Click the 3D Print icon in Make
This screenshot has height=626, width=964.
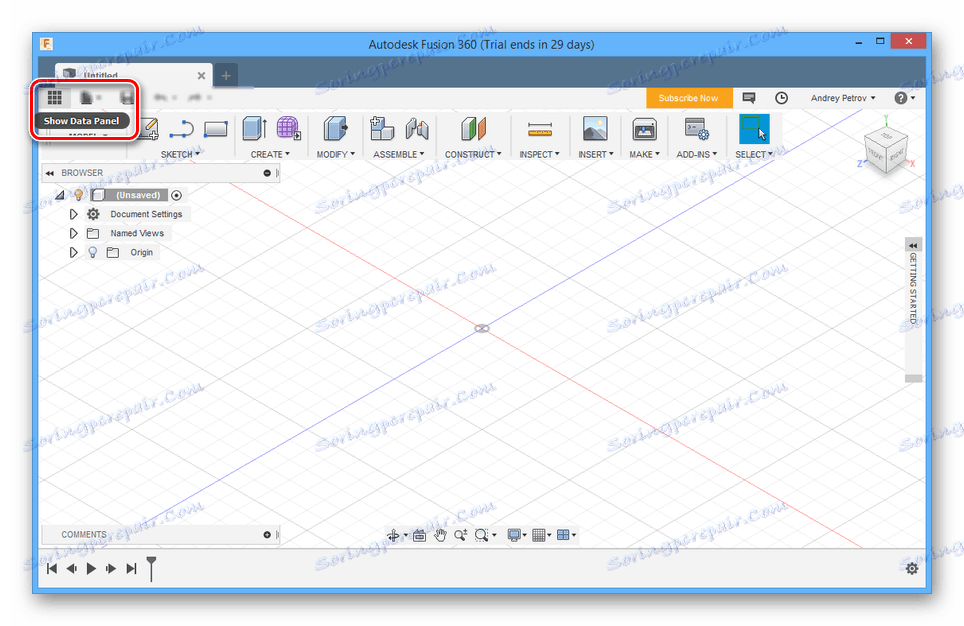(x=644, y=129)
